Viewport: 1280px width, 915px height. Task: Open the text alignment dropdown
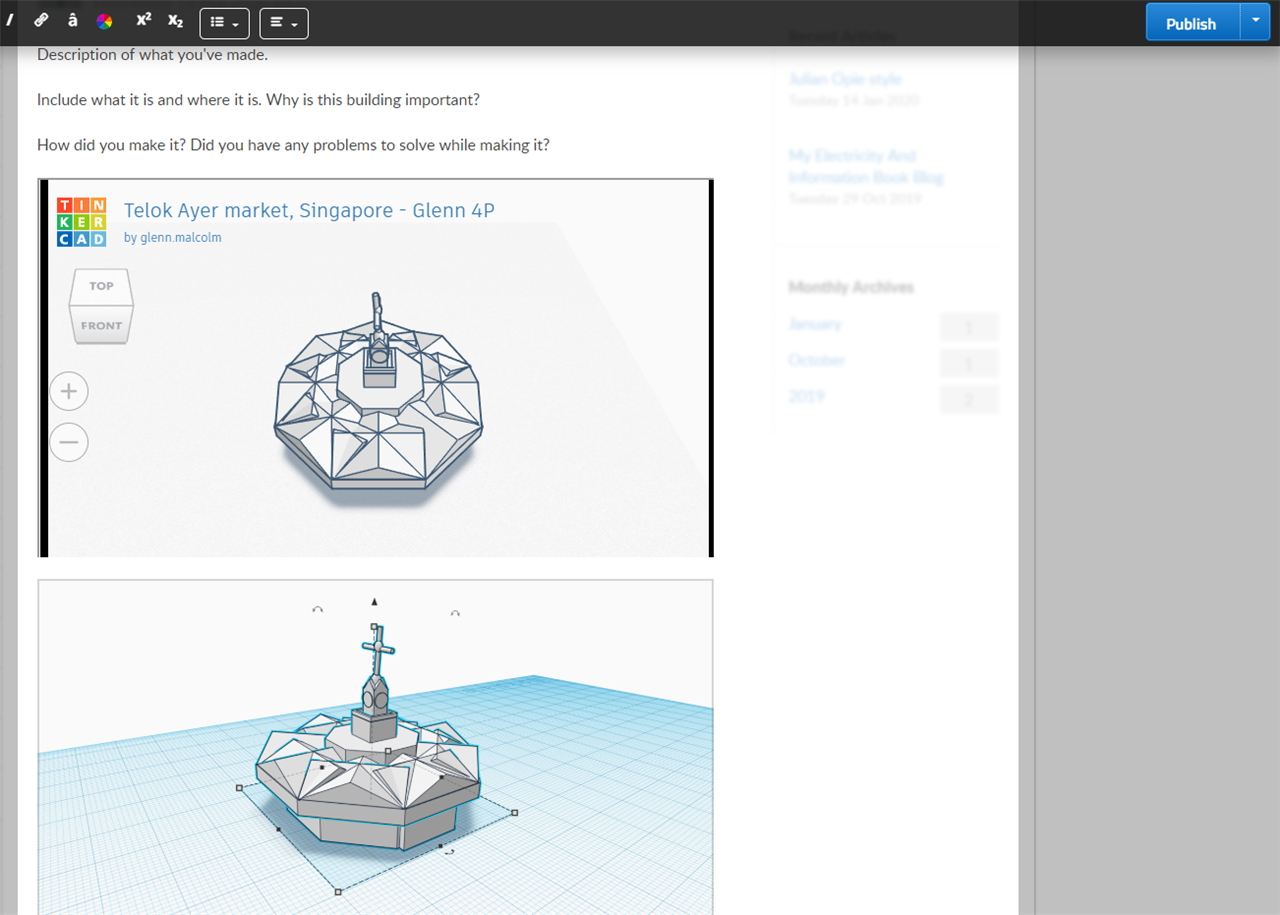click(x=284, y=23)
